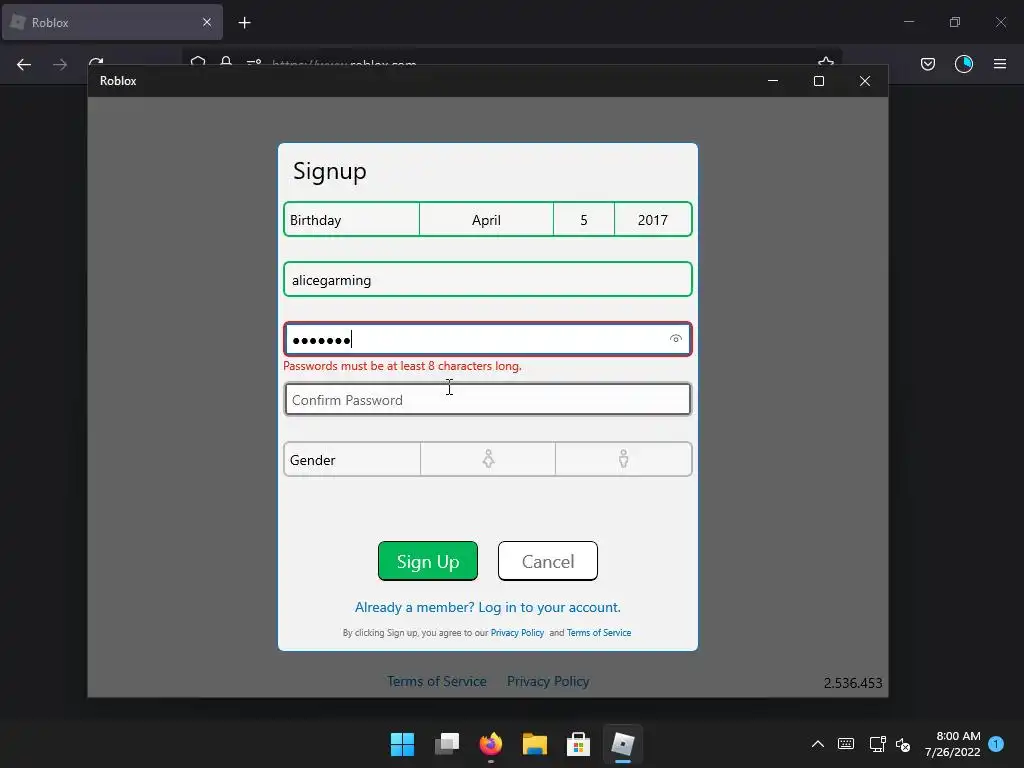Click the username field with alicegarming
The width and height of the screenshot is (1024, 768).
[488, 280]
